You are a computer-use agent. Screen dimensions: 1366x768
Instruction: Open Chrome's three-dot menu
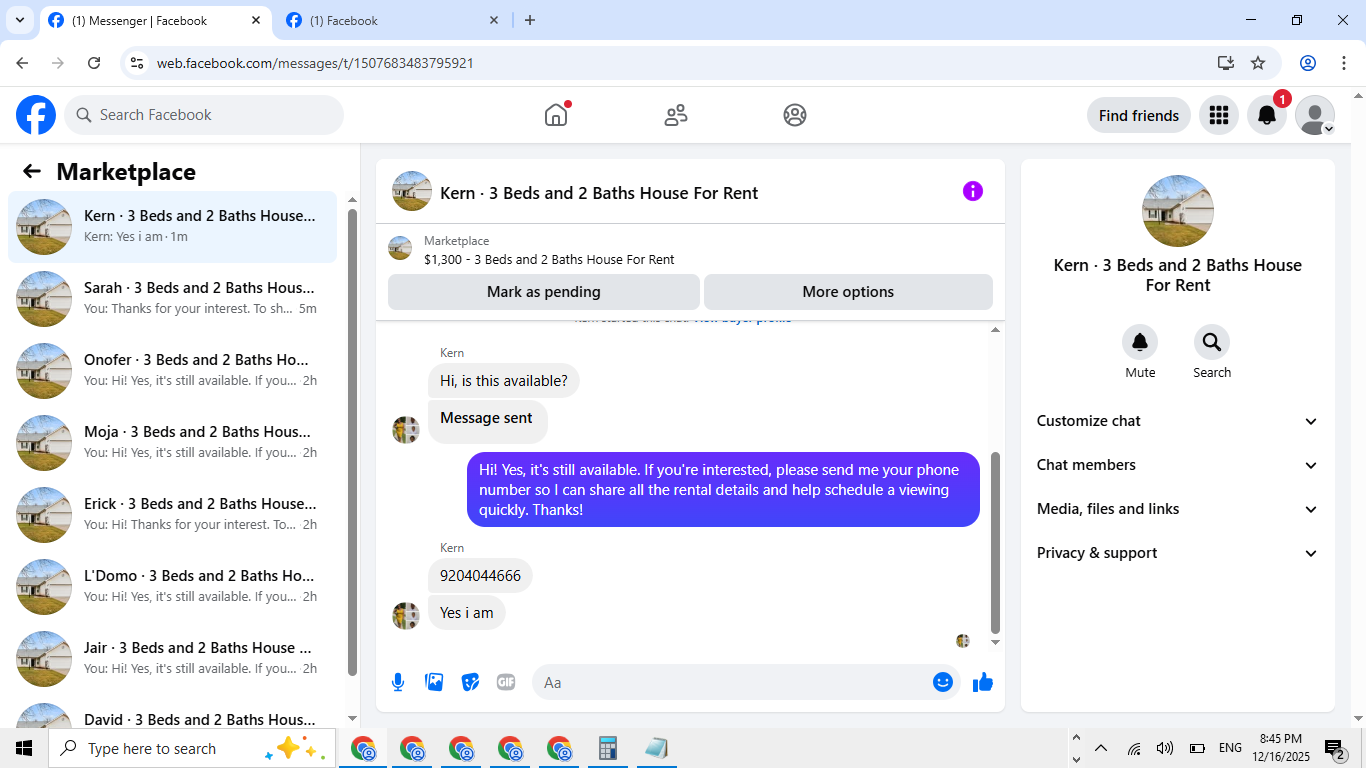pos(1343,63)
